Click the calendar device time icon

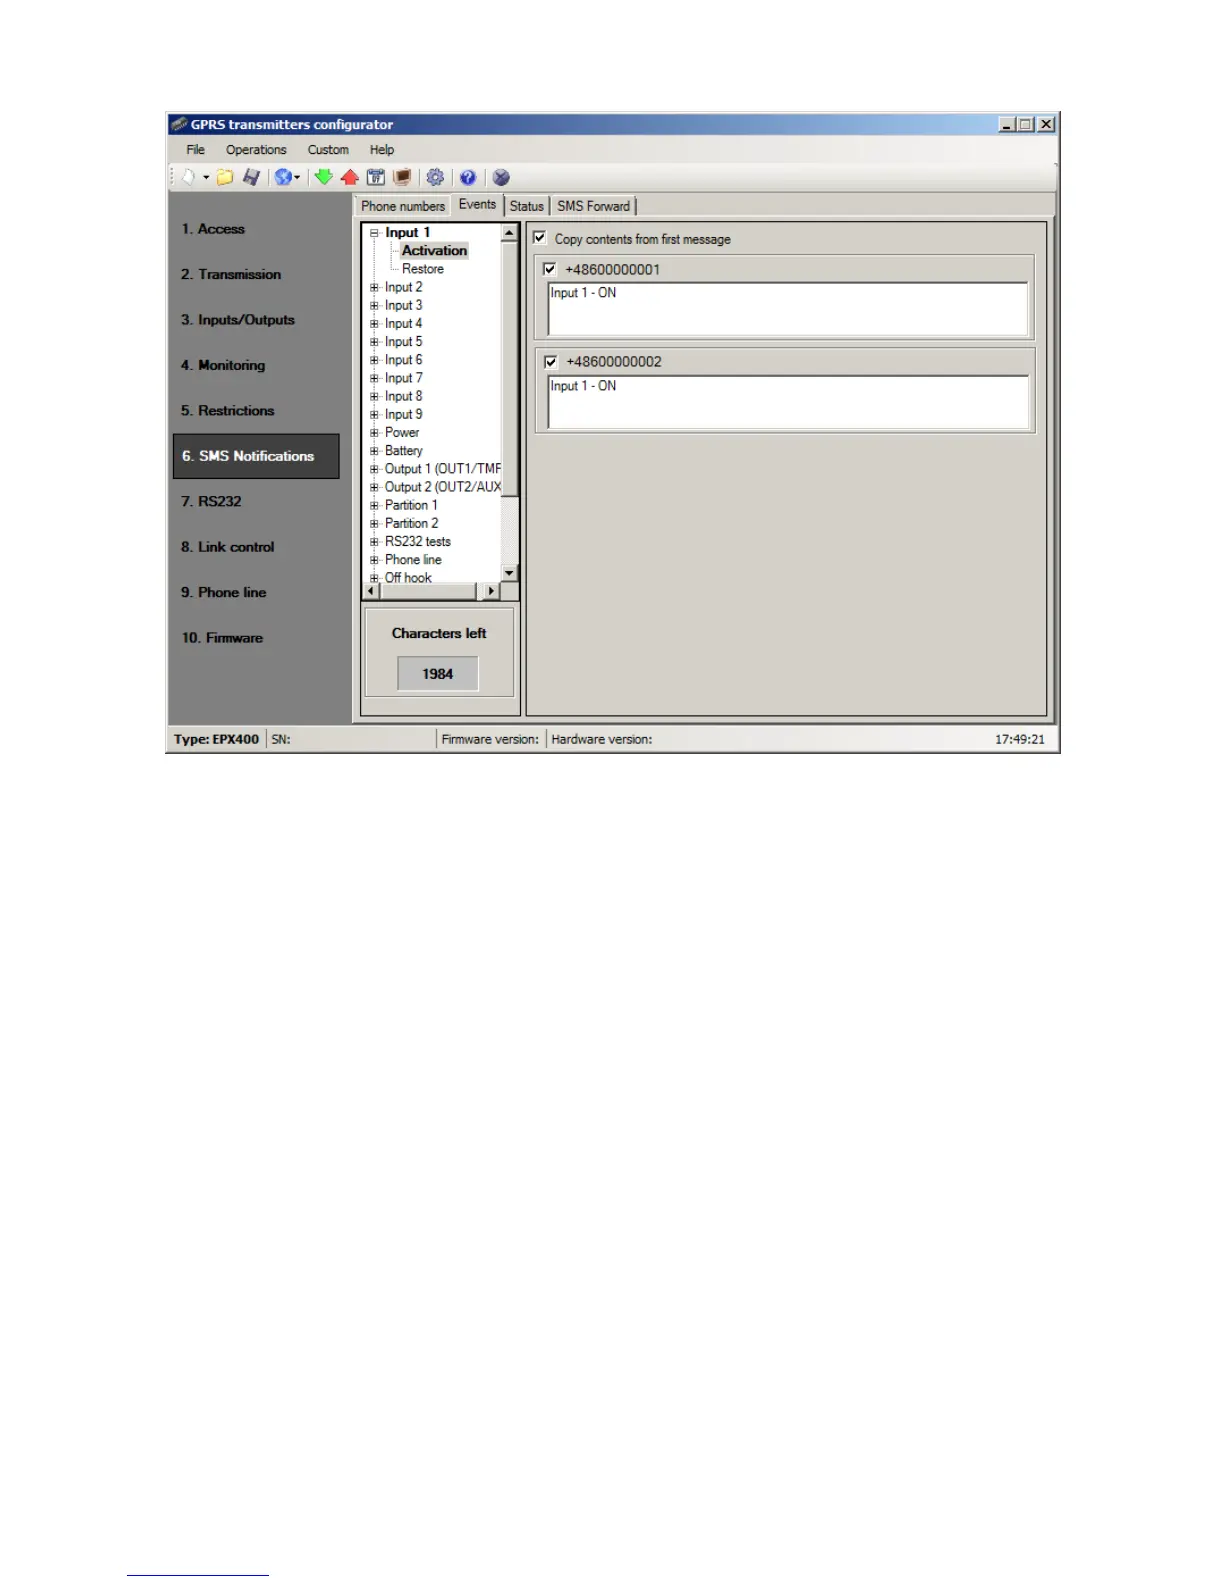click(x=376, y=177)
